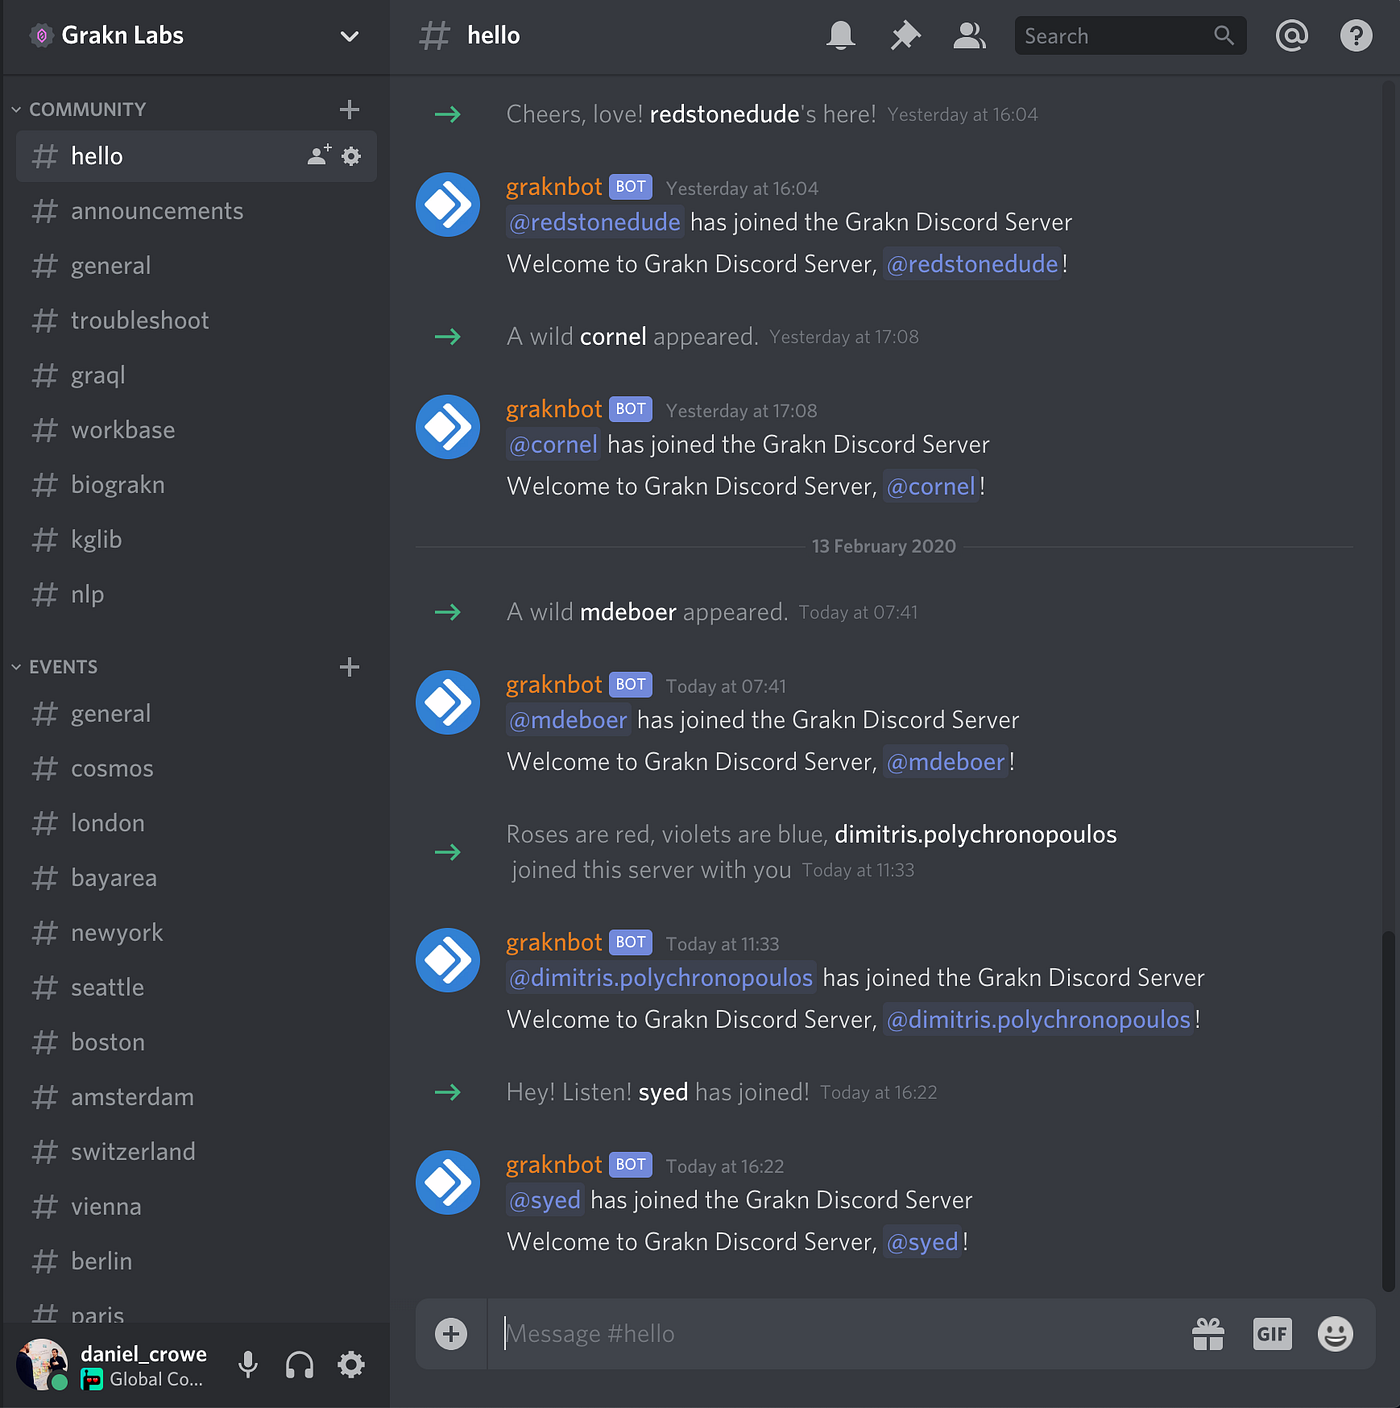Collapse the COMMUNITY category
The height and width of the screenshot is (1408, 1400).
coord(80,109)
